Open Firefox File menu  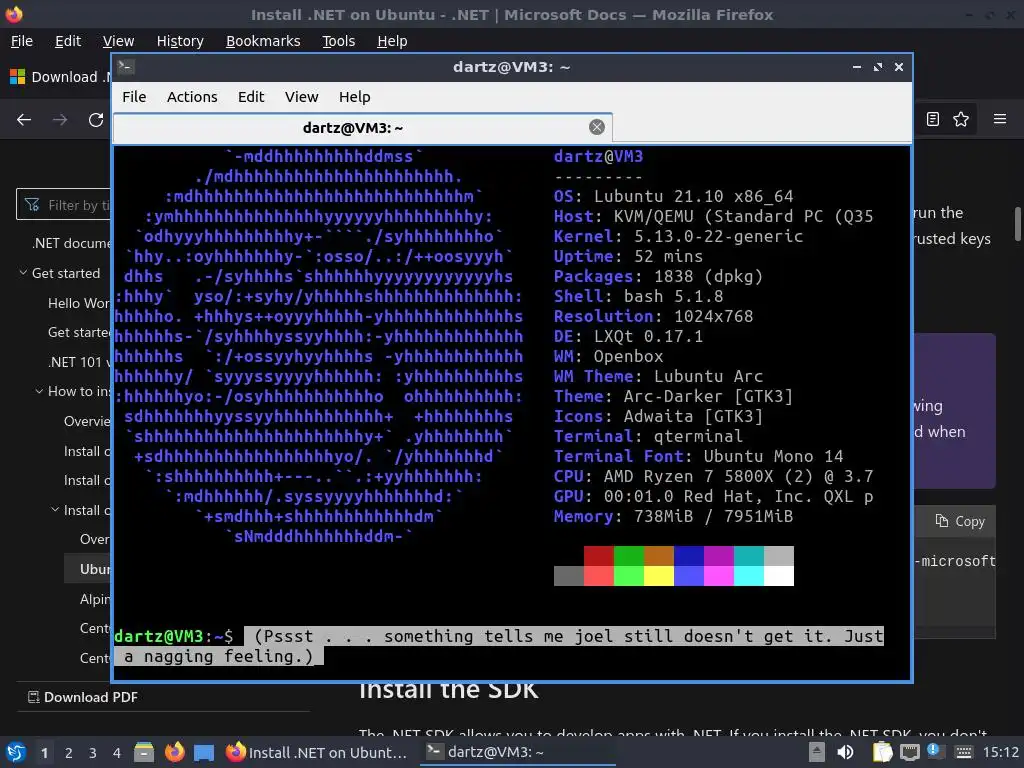click(22, 41)
